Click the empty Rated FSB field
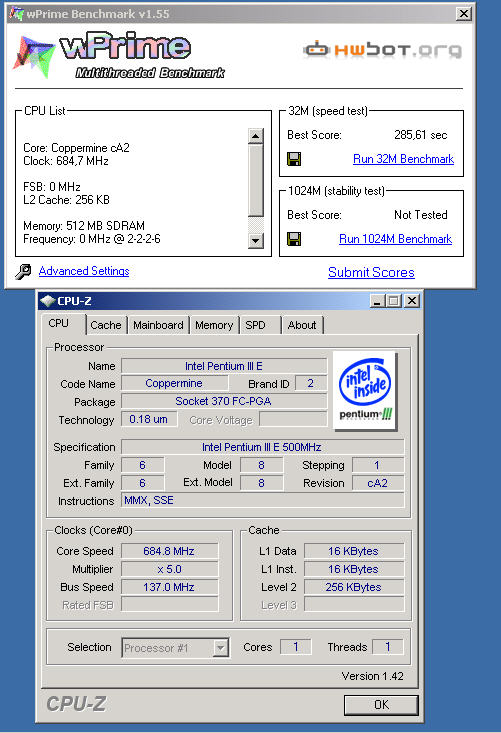The image size is (501, 733). (169, 604)
